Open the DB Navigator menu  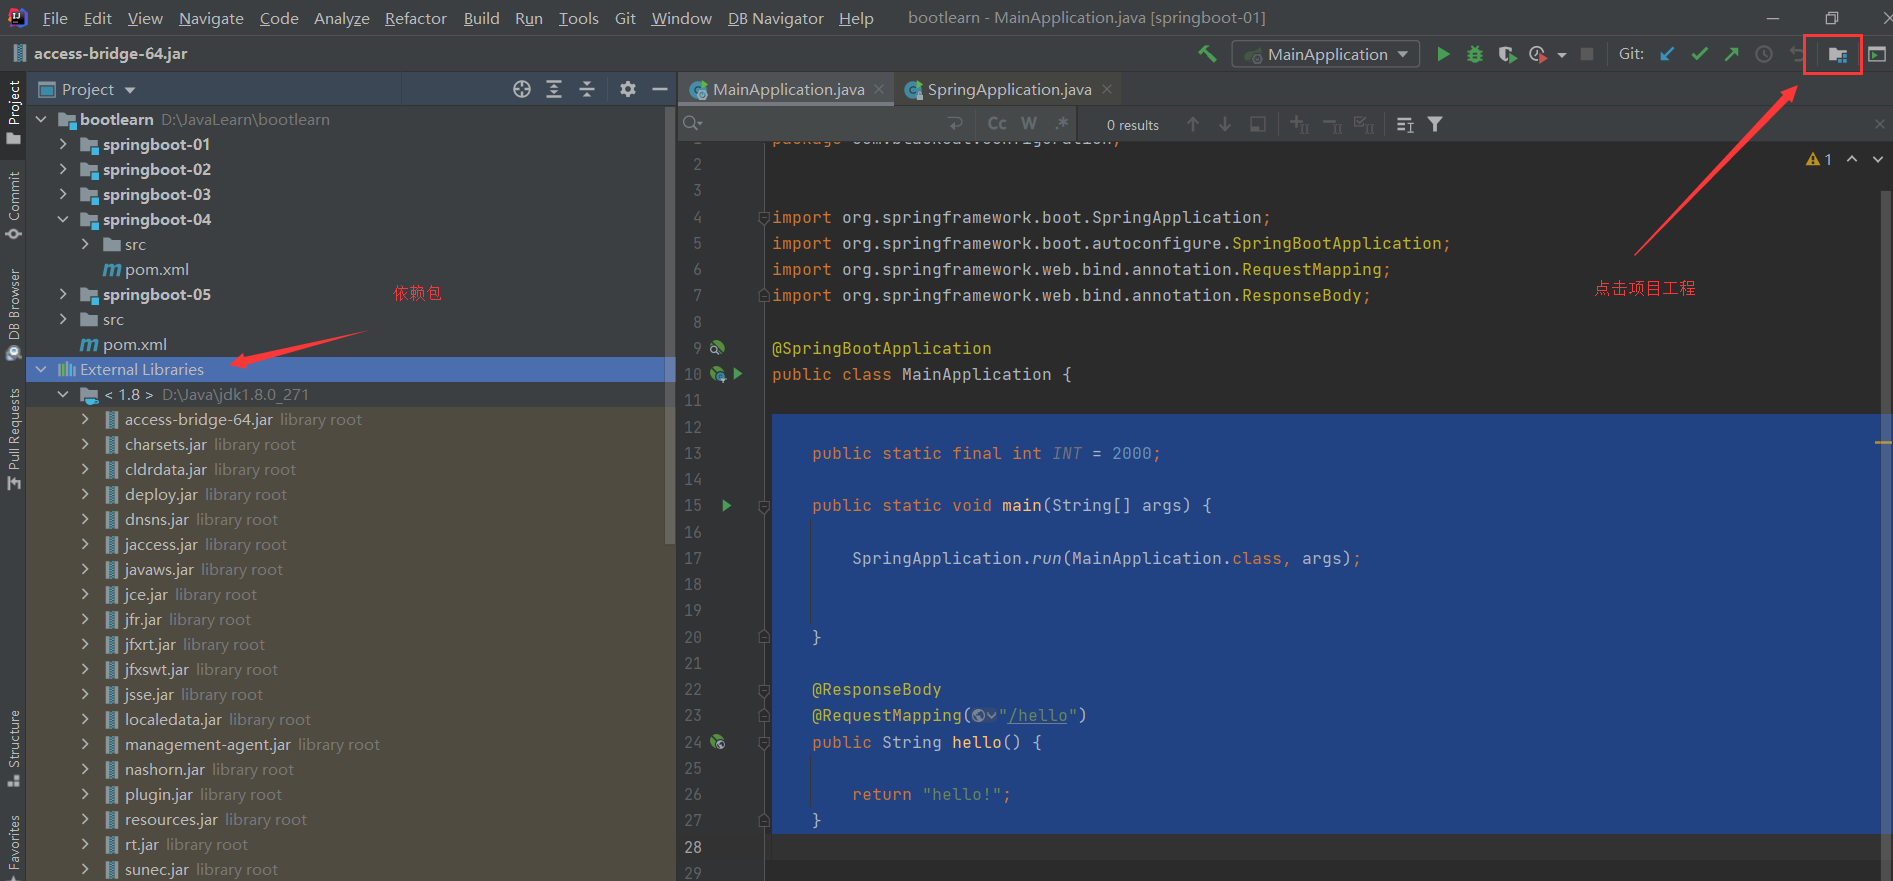(x=775, y=18)
